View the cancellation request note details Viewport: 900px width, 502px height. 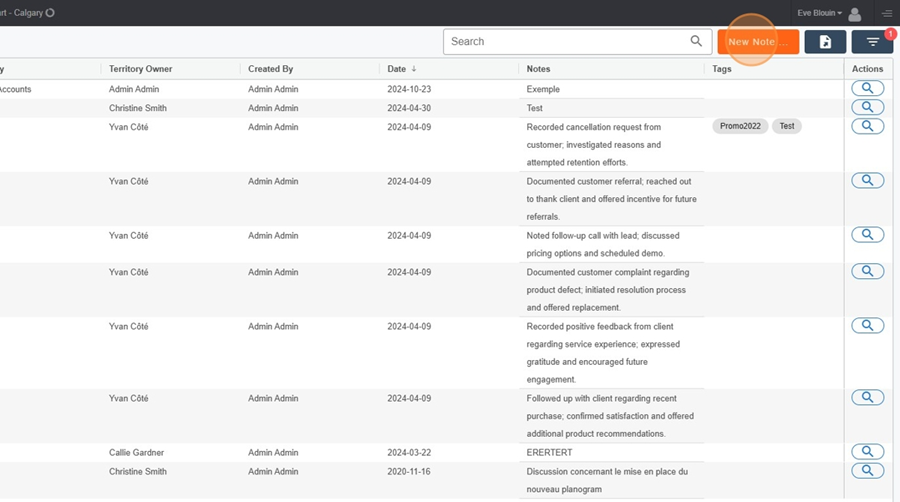867,126
